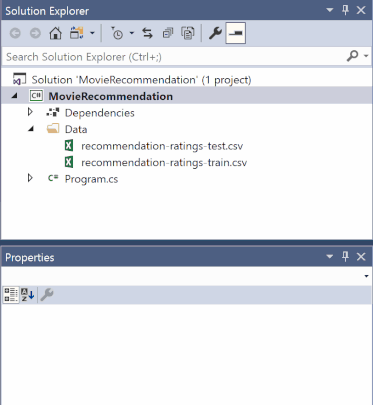Select the Solution 'MovieRecommendation' node
Image resolution: width=373 pixels, height=405 pixels.
[x=141, y=80]
